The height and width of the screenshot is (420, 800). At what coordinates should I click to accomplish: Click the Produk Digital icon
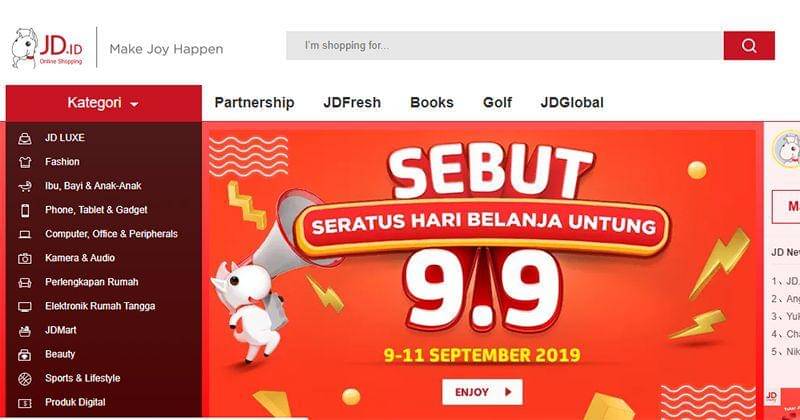pos(25,403)
